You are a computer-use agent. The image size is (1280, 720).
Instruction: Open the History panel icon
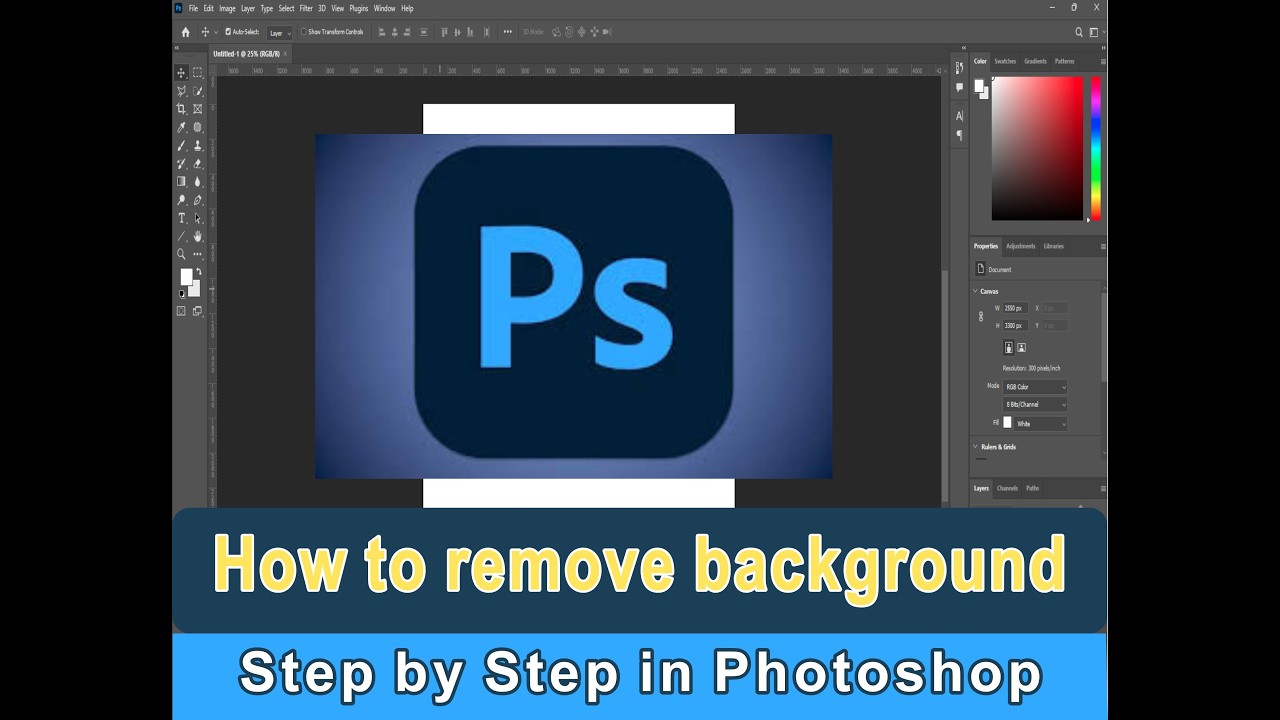[x=959, y=68]
